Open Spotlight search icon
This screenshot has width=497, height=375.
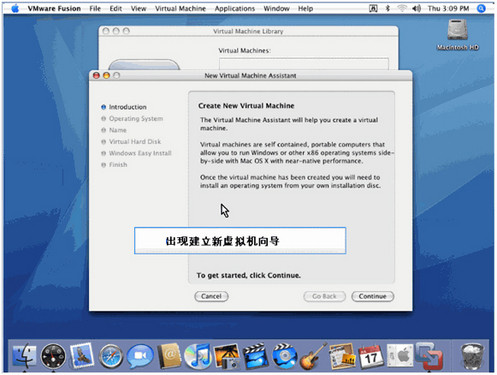[481, 9]
